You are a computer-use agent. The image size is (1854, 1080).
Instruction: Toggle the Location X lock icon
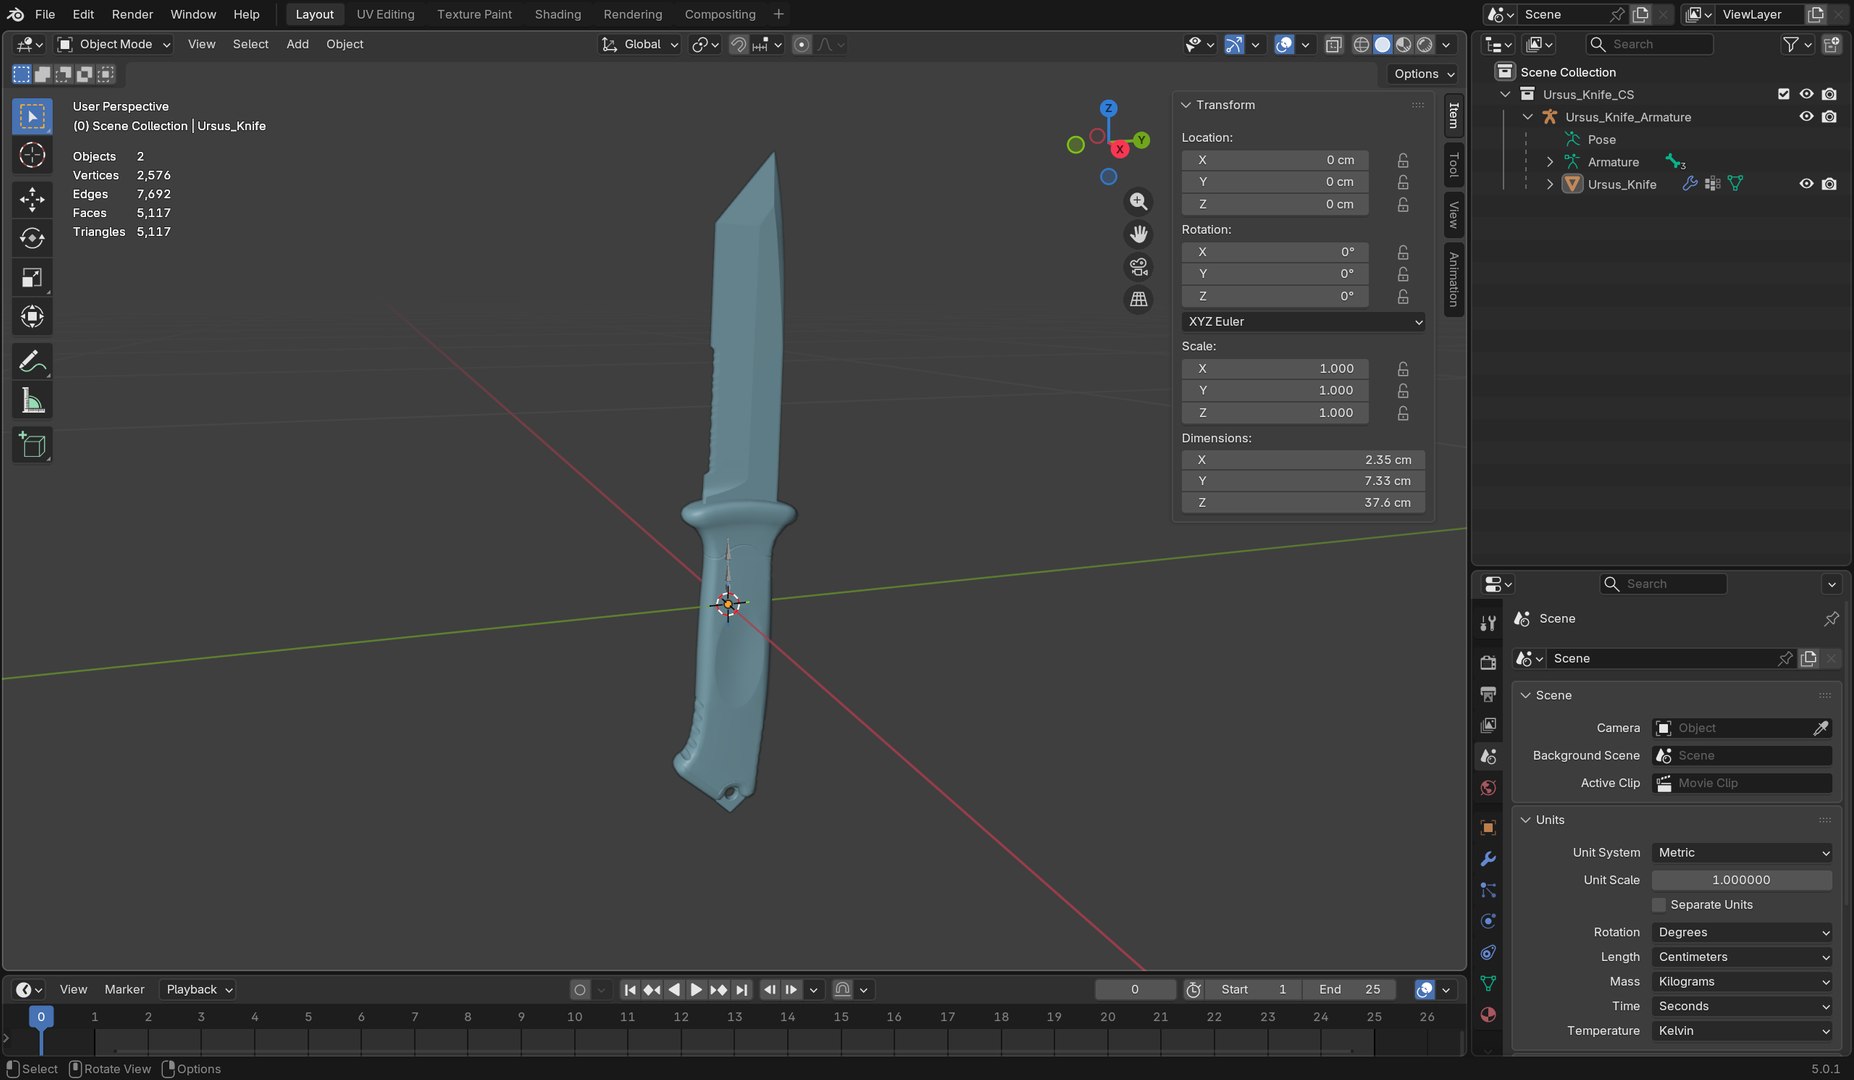pyautogui.click(x=1403, y=160)
